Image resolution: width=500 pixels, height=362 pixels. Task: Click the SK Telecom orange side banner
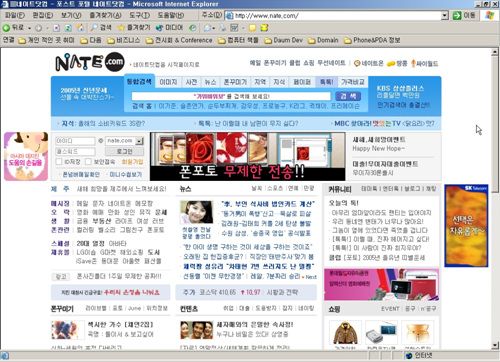pos(466,226)
